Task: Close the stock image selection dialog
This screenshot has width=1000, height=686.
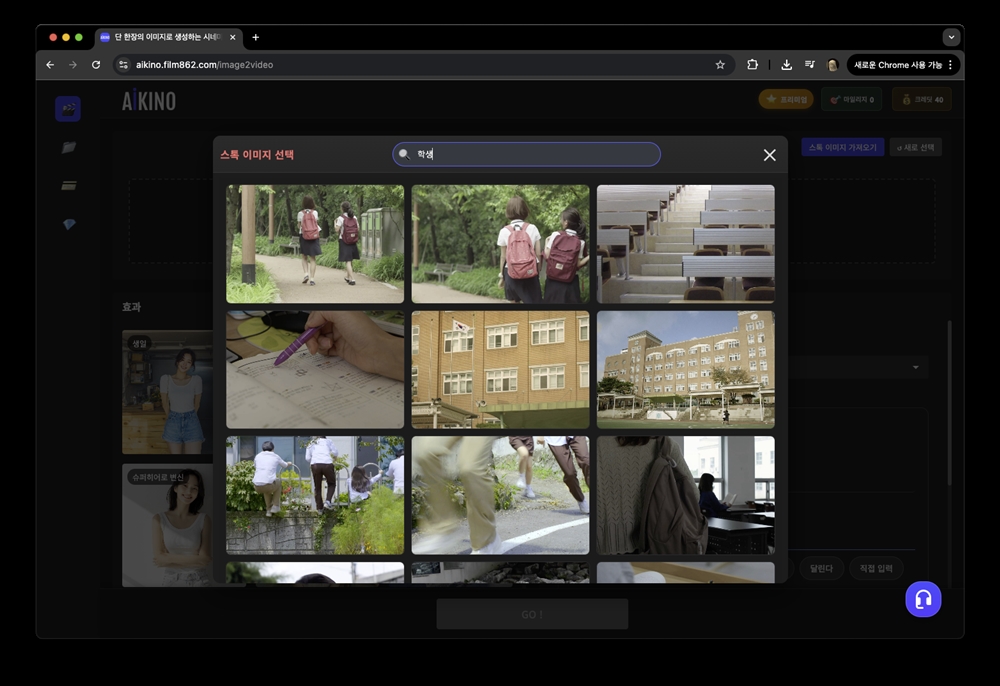Action: point(769,155)
